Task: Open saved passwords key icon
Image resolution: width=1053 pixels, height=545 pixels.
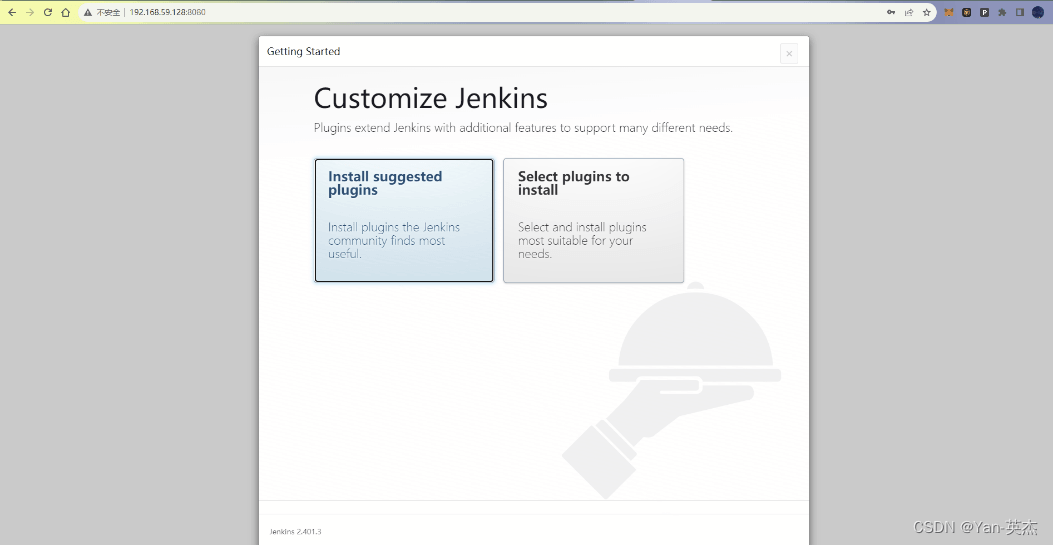Action: click(x=891, y=12)
